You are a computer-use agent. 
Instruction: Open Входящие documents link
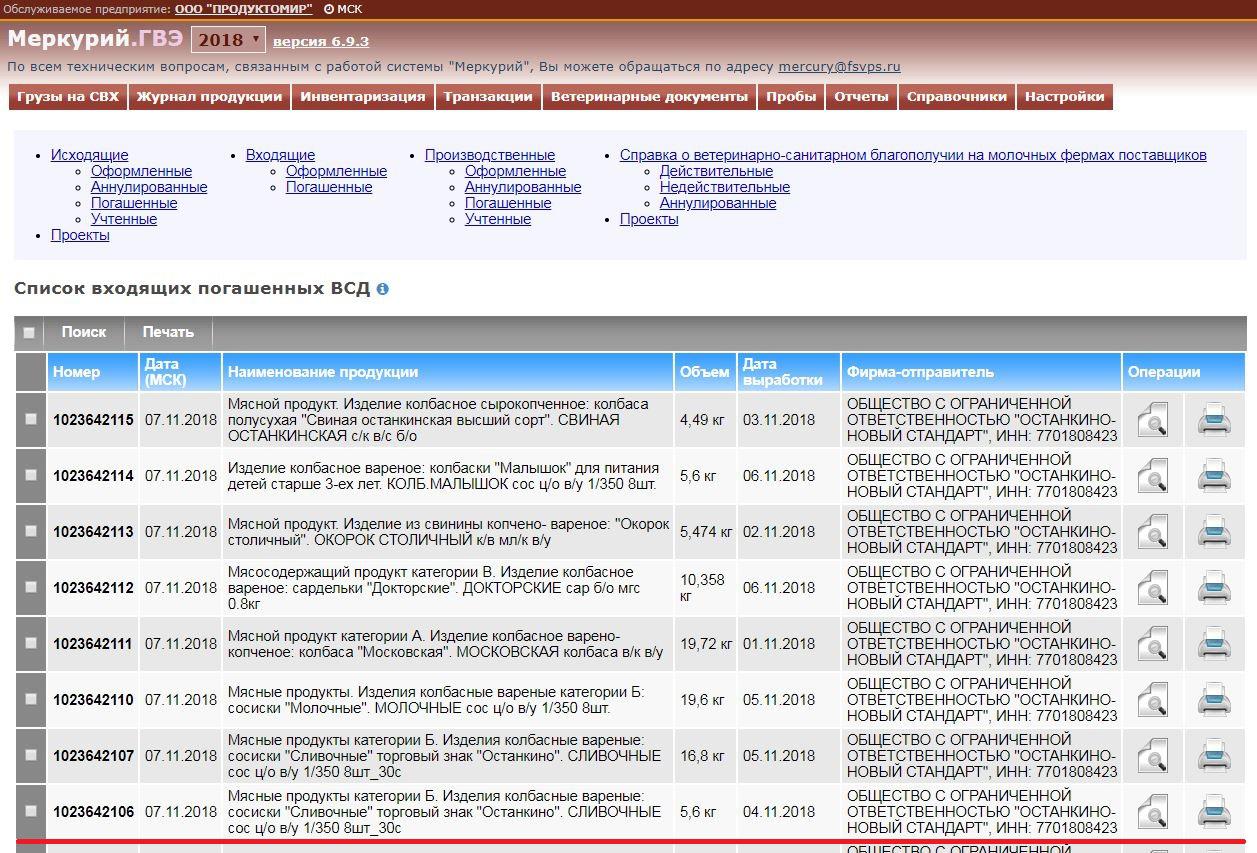point(280,155)
